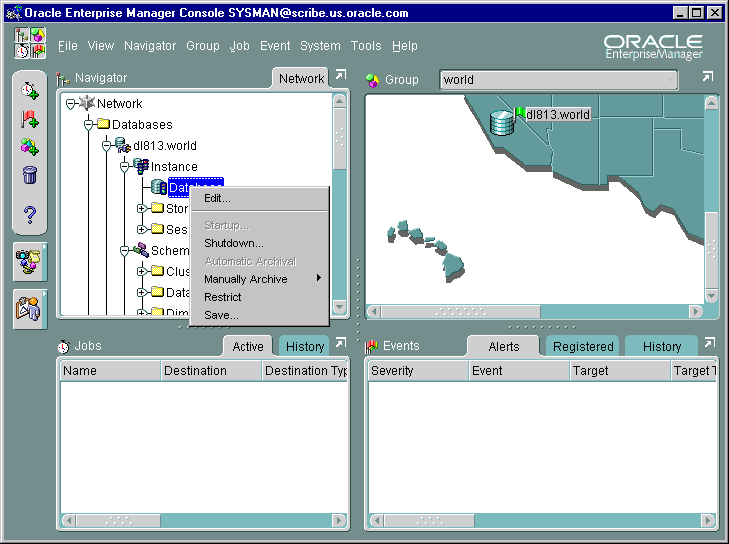This screenshot has width=729, height=544.
Task: Collapse the dl813.world node
Action: tap(106, 146)
